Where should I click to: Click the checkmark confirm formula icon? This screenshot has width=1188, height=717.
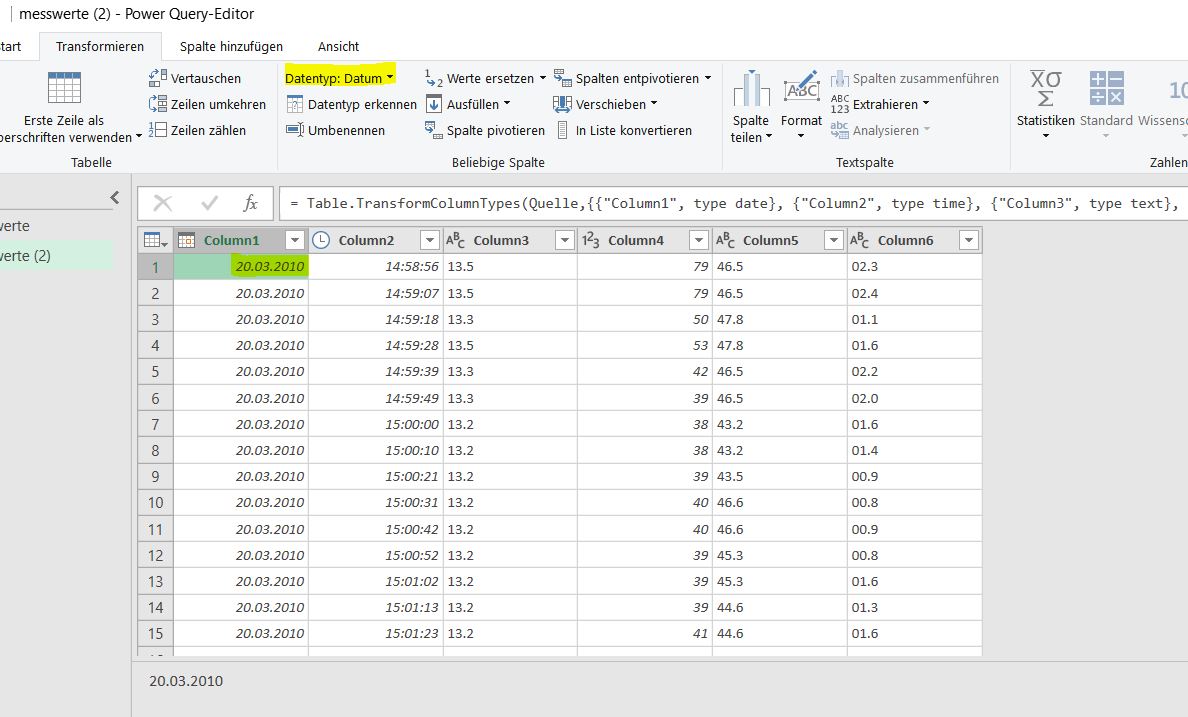point(210,203)
